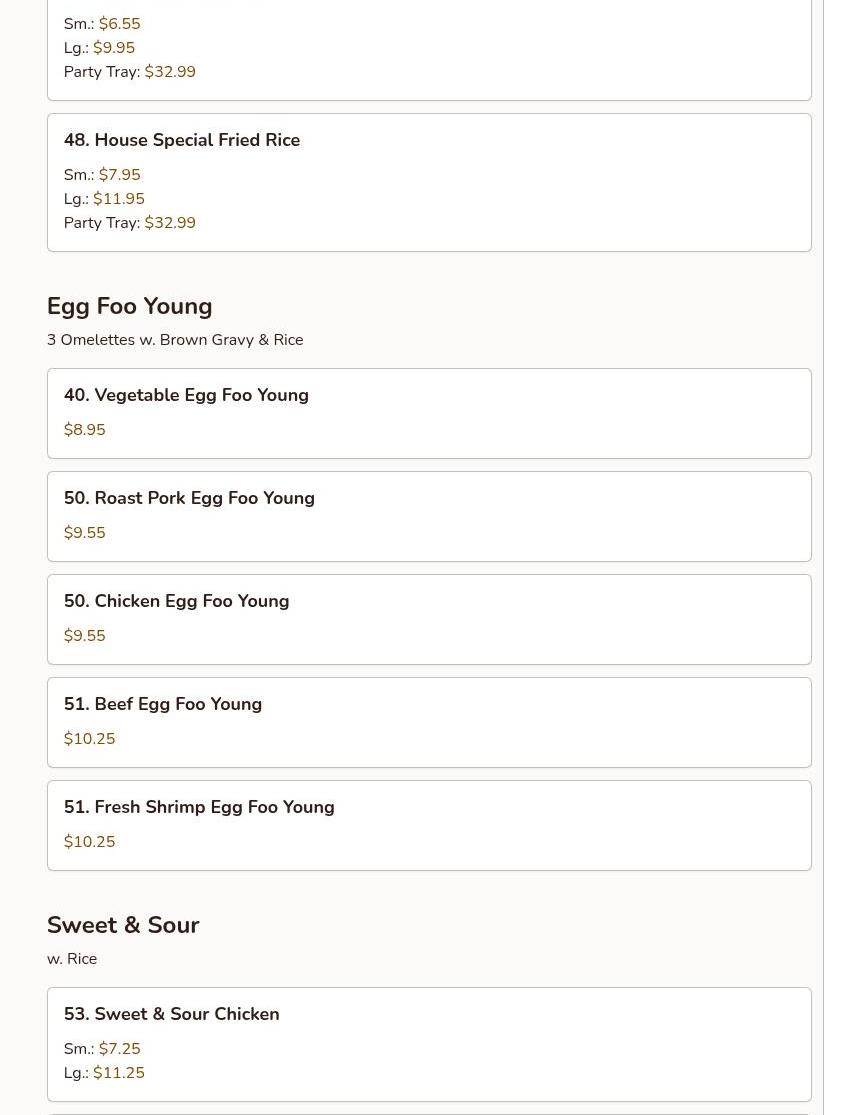The height and width of the screenshot is (1115, 844).
Task: Click the Beef Egg Foo Young $10.25 price
Action: 90,739
